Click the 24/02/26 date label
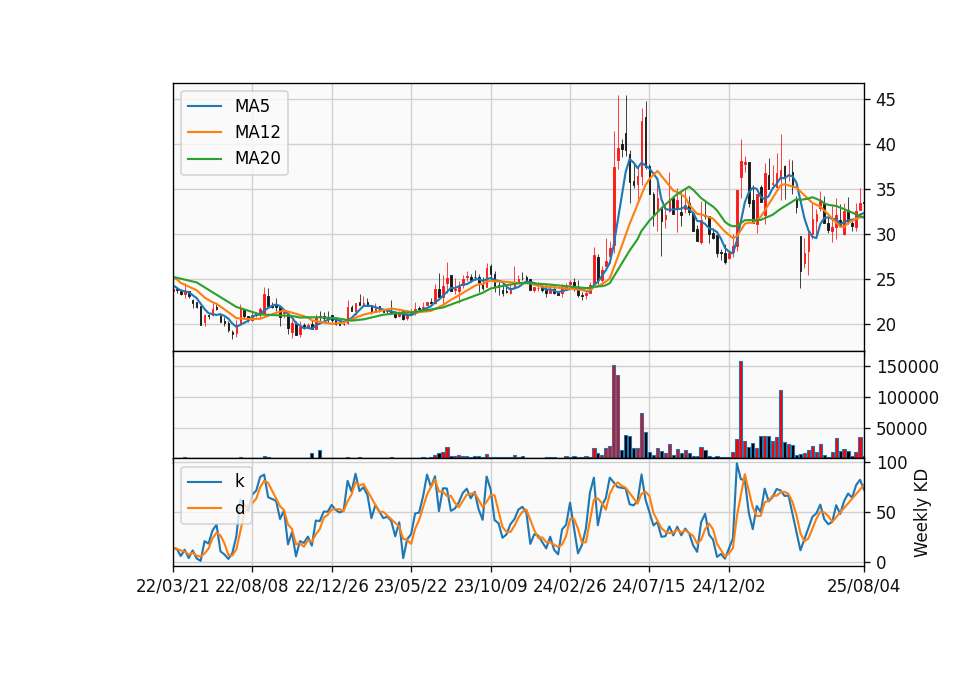Image resolution: width=960 pixels, height=690 pixels. (x=570, y=586)
